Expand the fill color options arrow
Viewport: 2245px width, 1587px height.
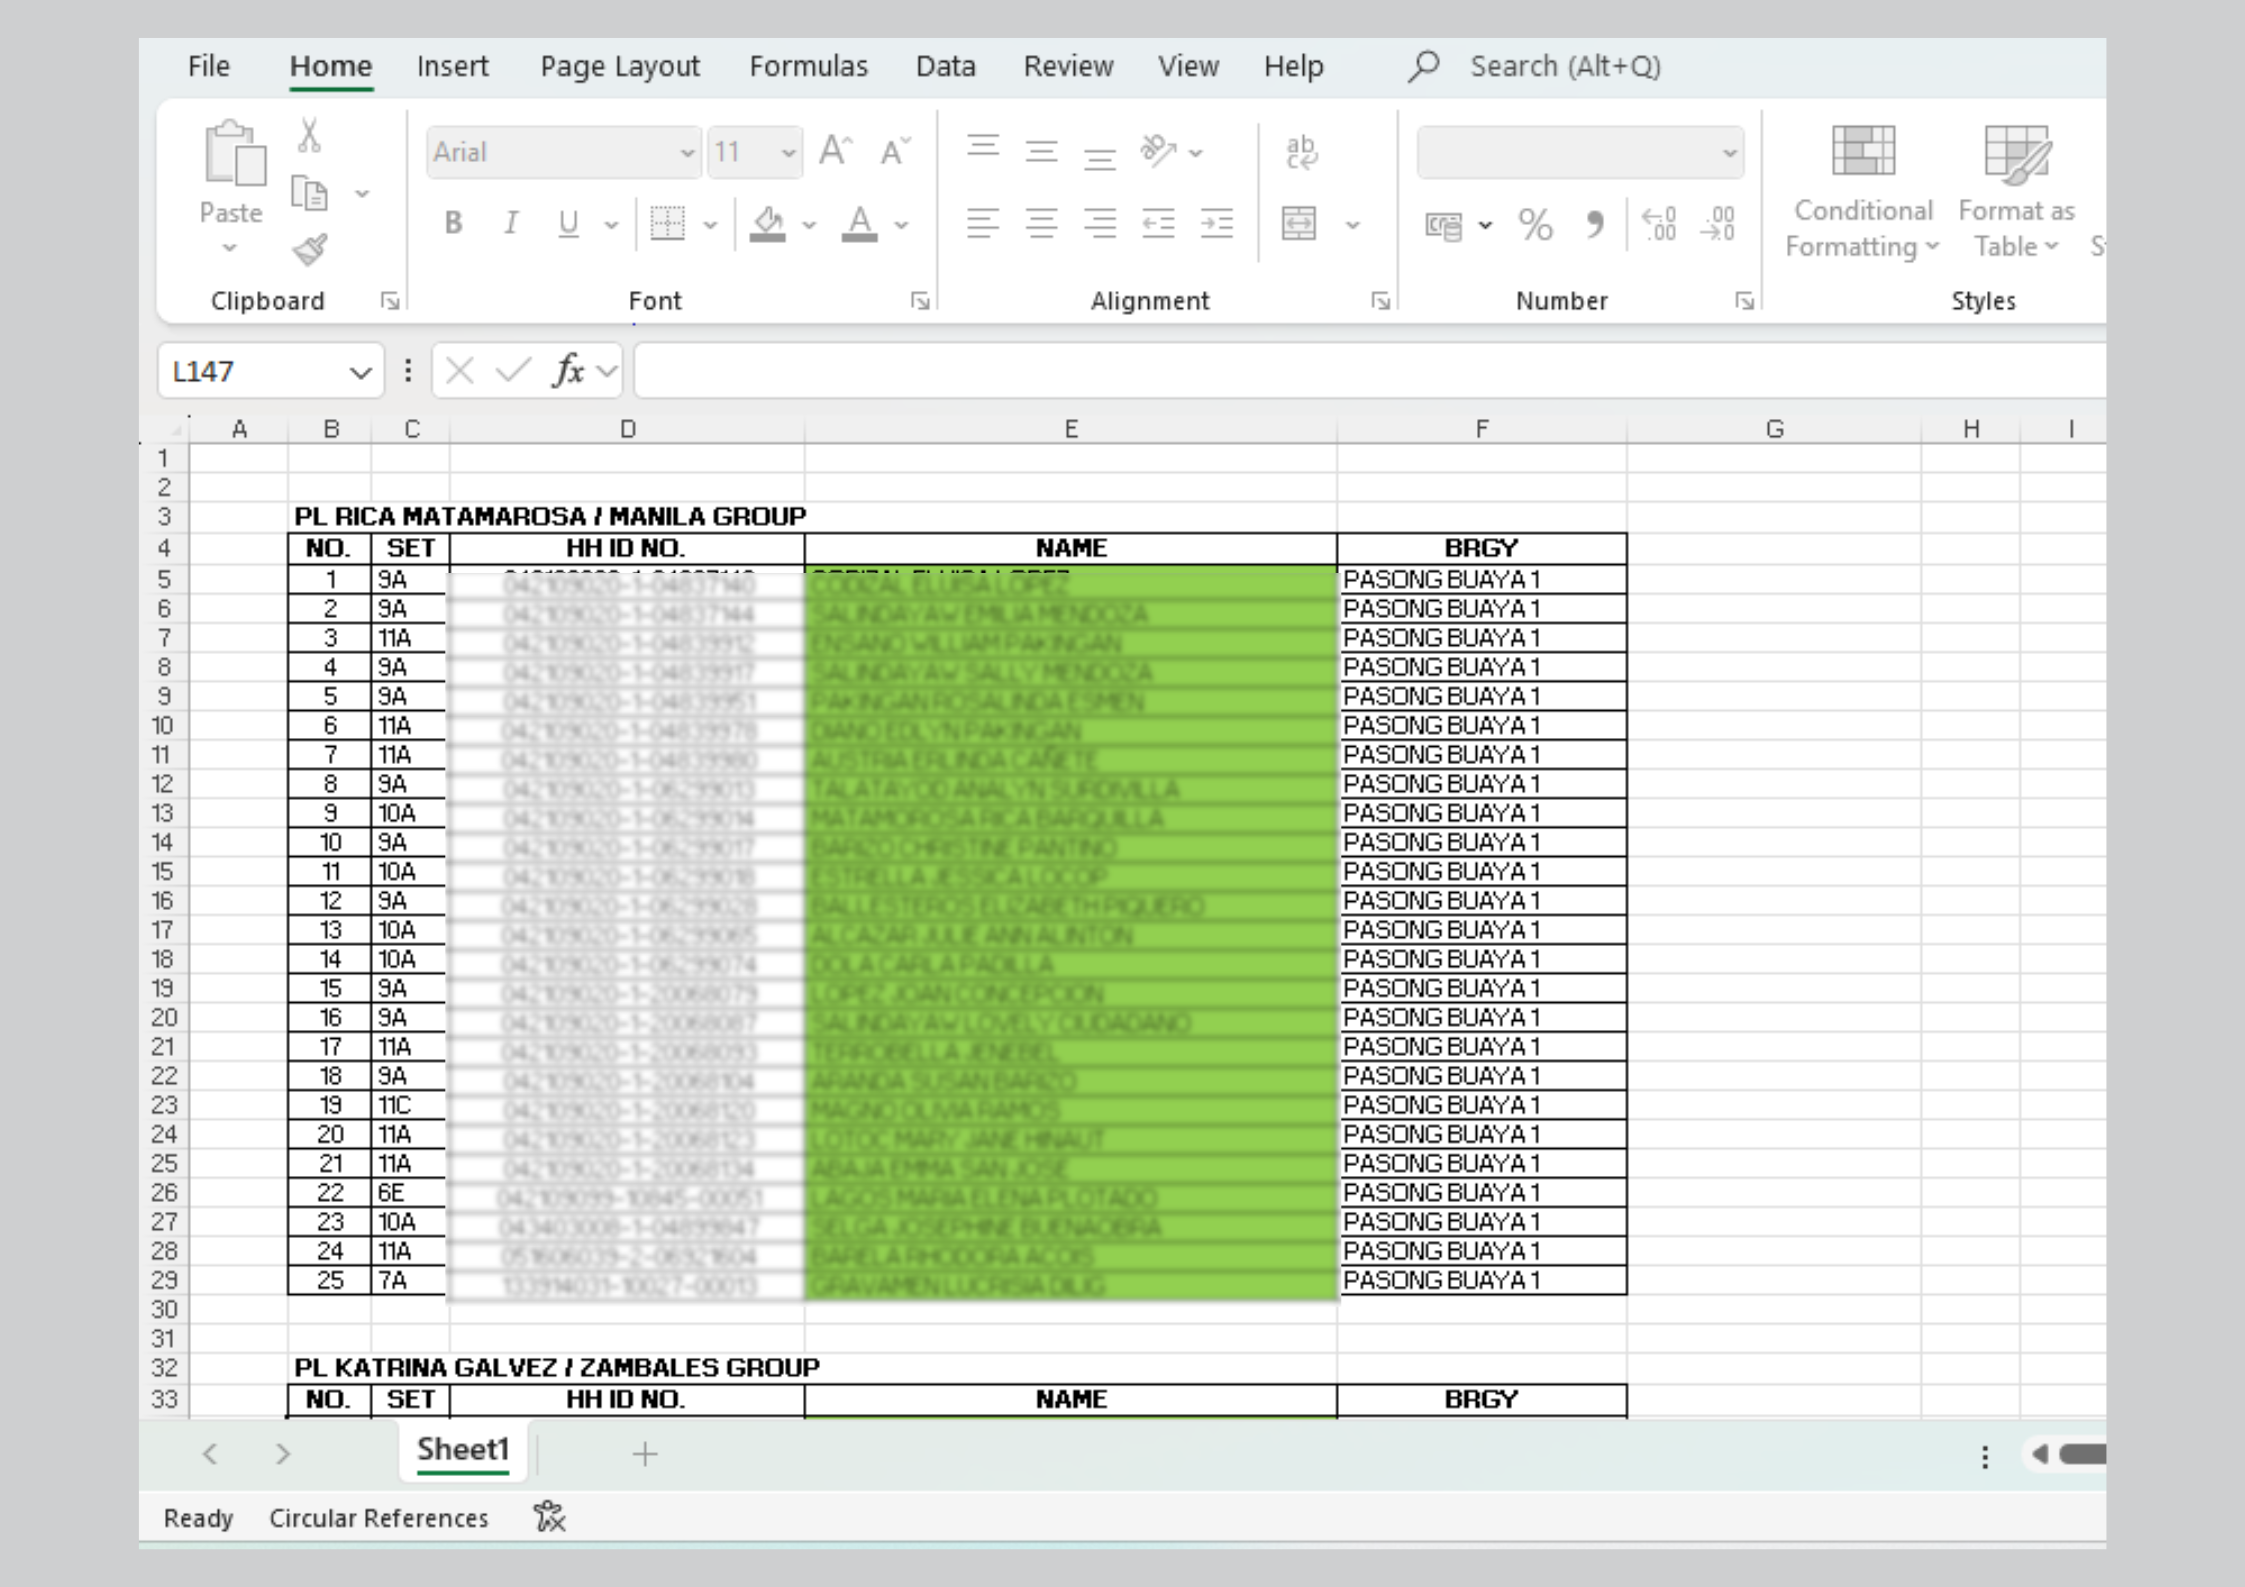tap(809, 225)
